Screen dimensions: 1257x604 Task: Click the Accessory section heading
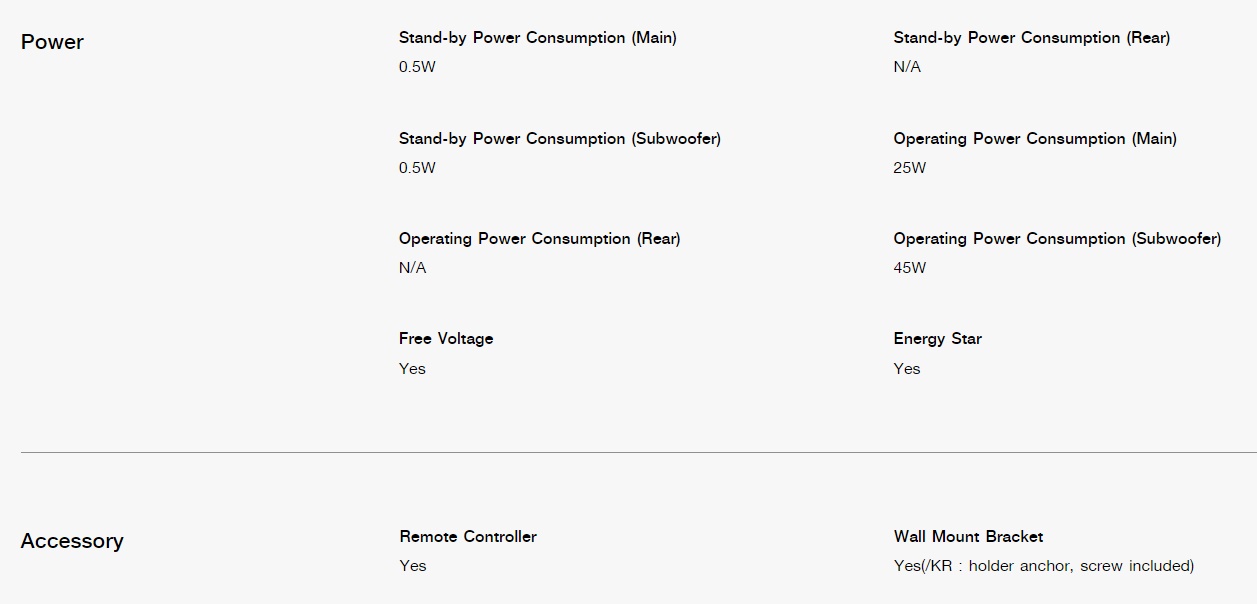point(72,541)
